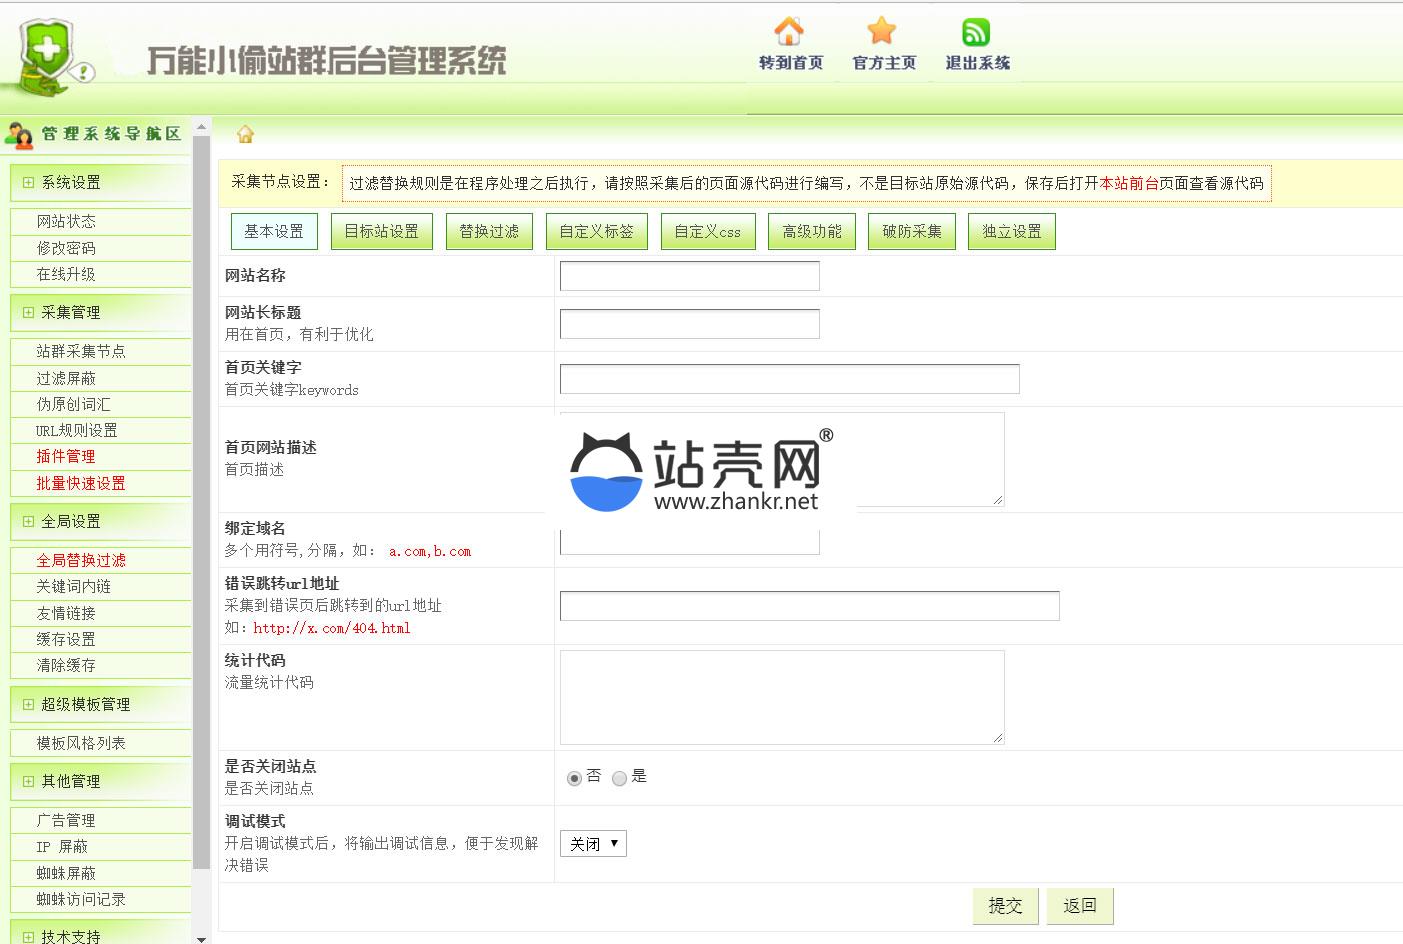Switch to the 目标站设置 tab
Image resolution: width=1403 pixels, height=944 pixels.
click(x=382, y=231)
